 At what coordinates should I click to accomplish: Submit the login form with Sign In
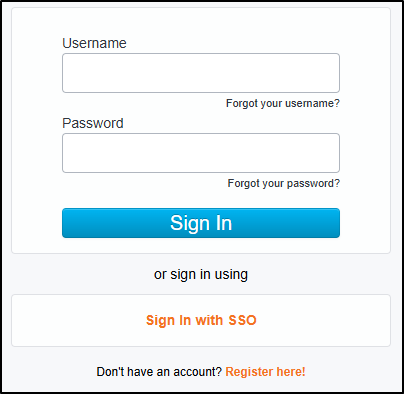click(201, 223)
